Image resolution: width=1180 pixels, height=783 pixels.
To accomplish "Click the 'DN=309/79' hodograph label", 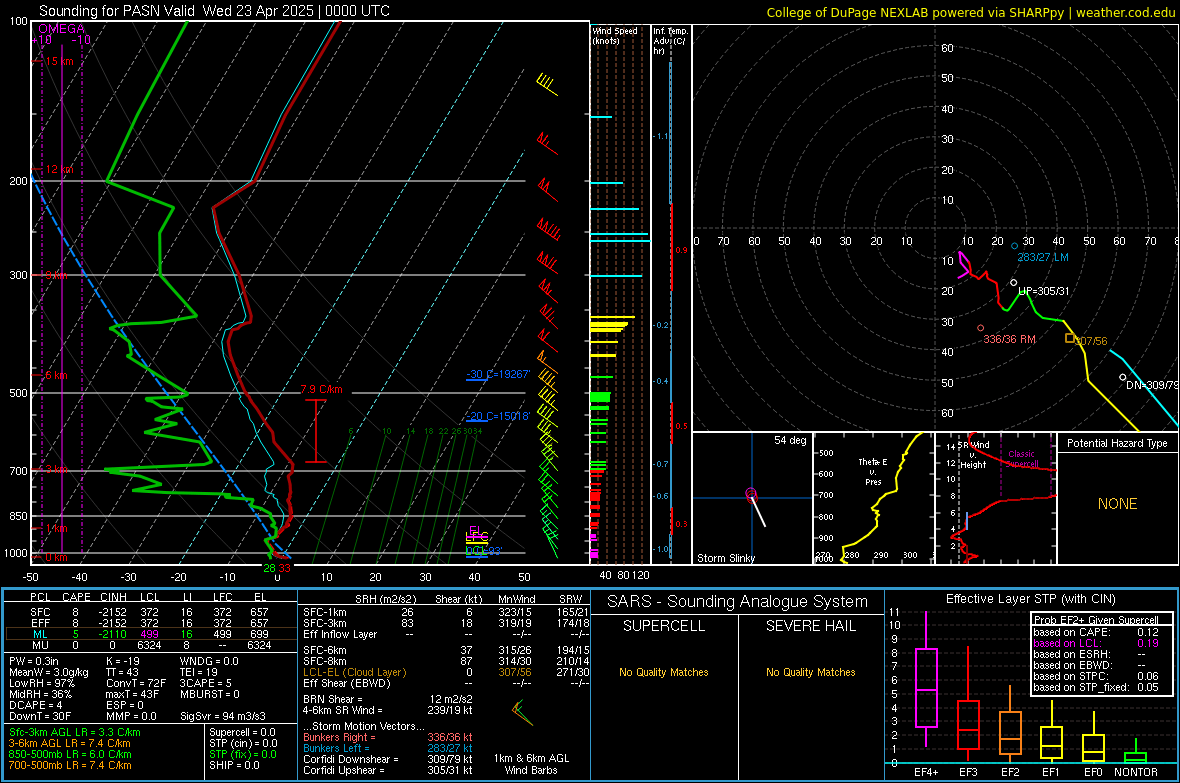I will pos(1152,385).
